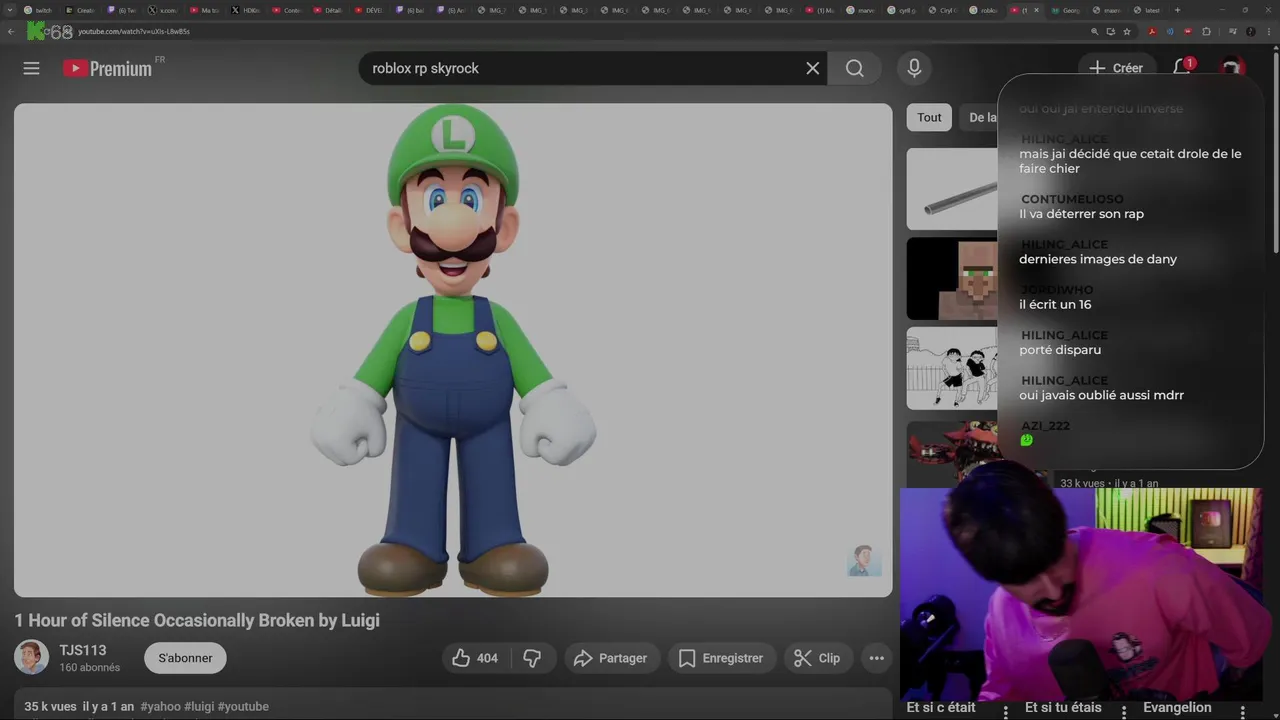Screen dimensions: 1280x720
Task: Open the notifications bell
Action: coord(1182,68)
